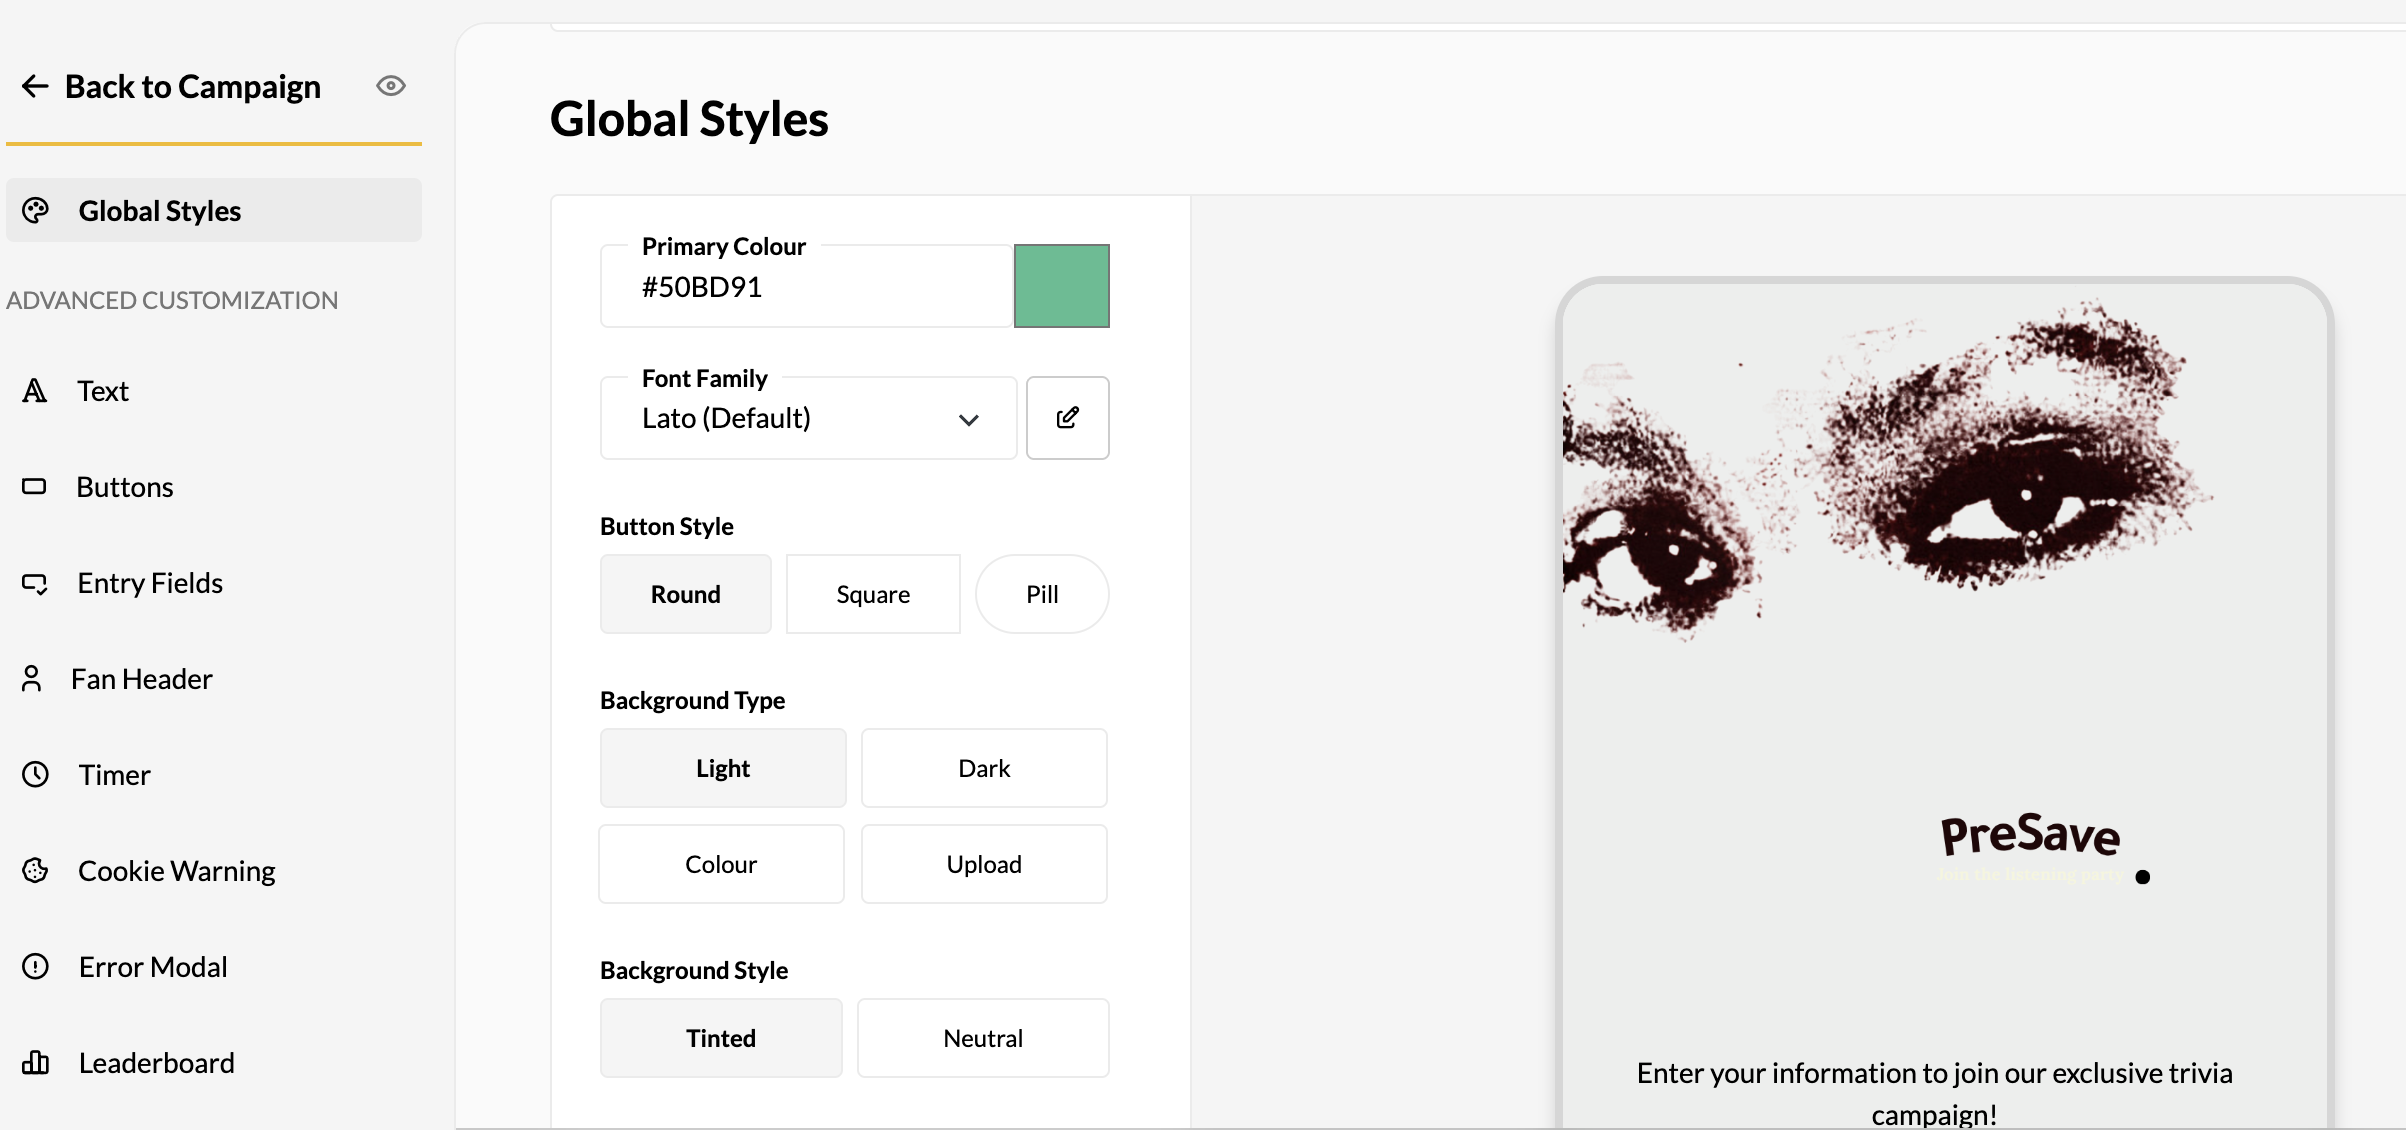Go back via Back to Campaign link
This screenshot has width=2406, height=1130.
point(193,87)
